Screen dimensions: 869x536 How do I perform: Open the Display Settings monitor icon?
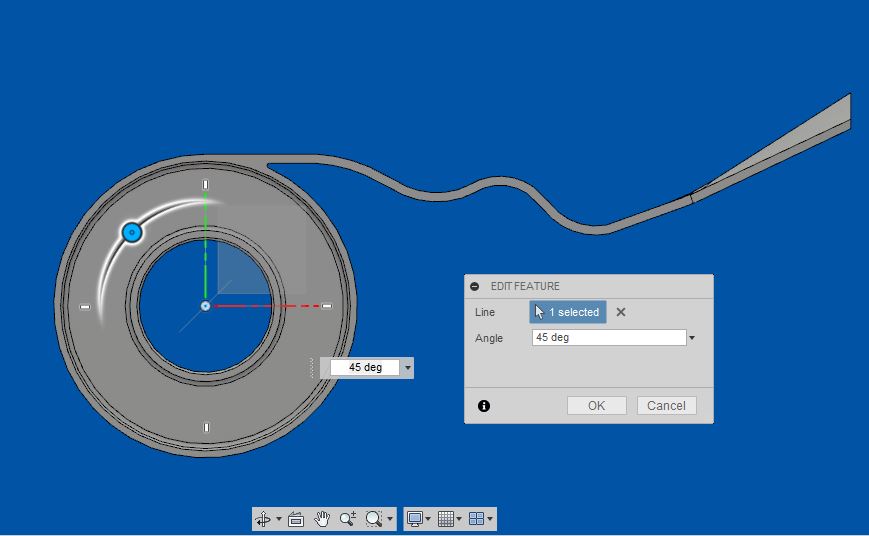(415, 519)
